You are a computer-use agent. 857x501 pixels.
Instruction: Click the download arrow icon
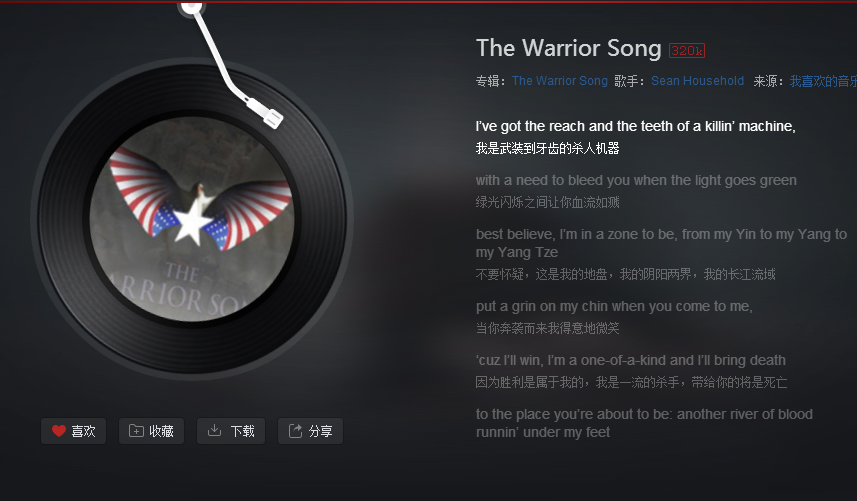214,431
